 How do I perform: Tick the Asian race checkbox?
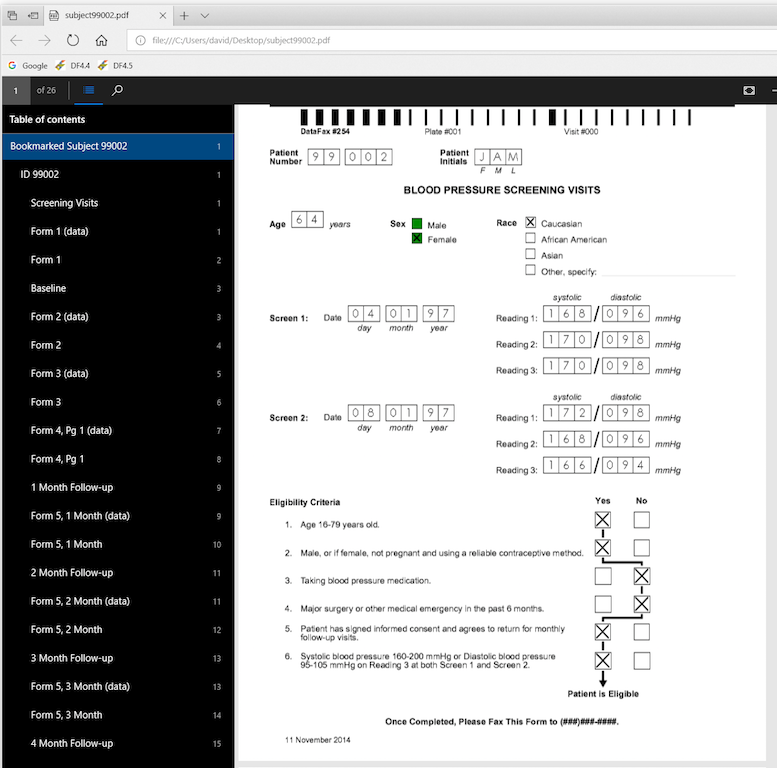tap(530, 255)
